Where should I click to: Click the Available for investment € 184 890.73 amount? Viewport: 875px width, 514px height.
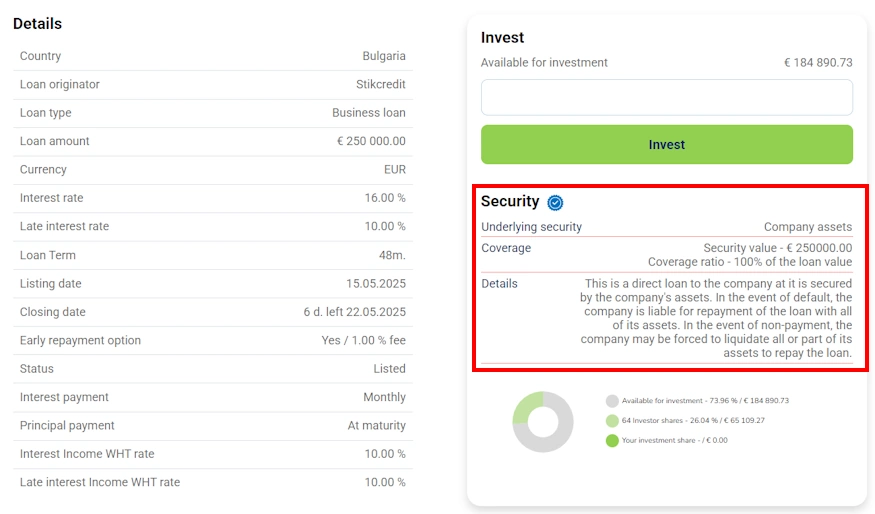pyautogui.click(x=818, y=63)
